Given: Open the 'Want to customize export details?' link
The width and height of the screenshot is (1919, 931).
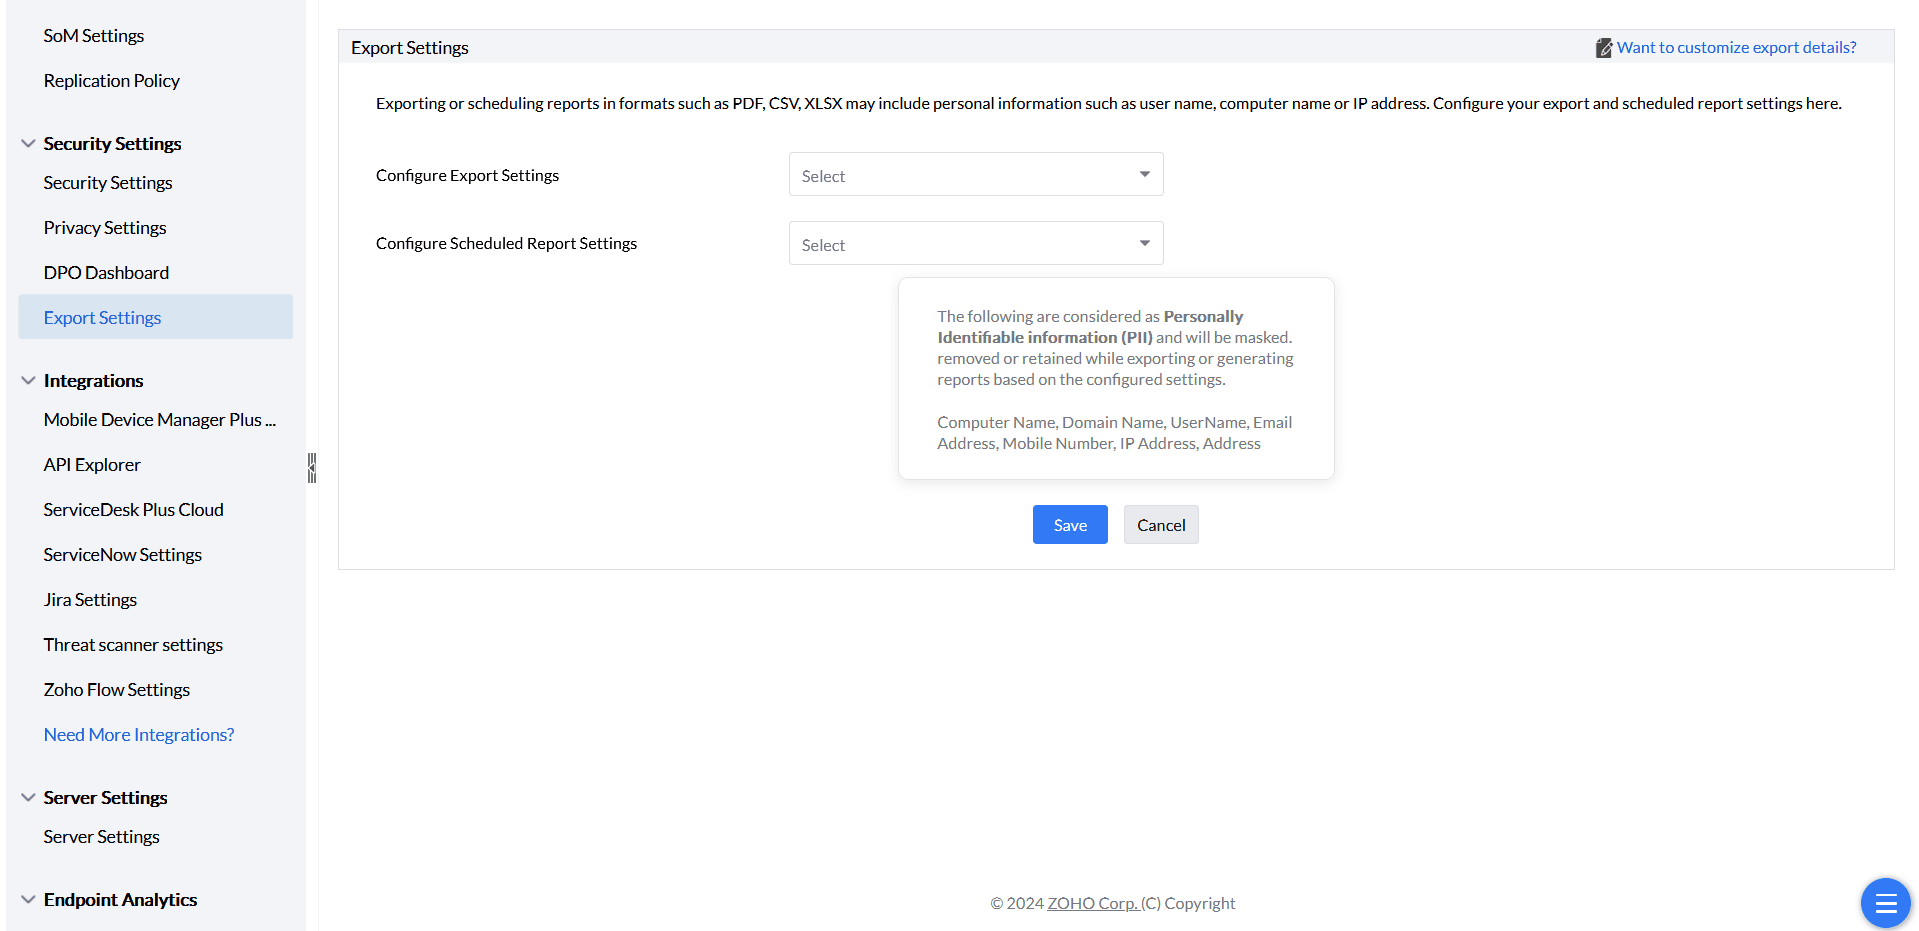Looking at the screenshot, I should click(x=1736, y=48).
